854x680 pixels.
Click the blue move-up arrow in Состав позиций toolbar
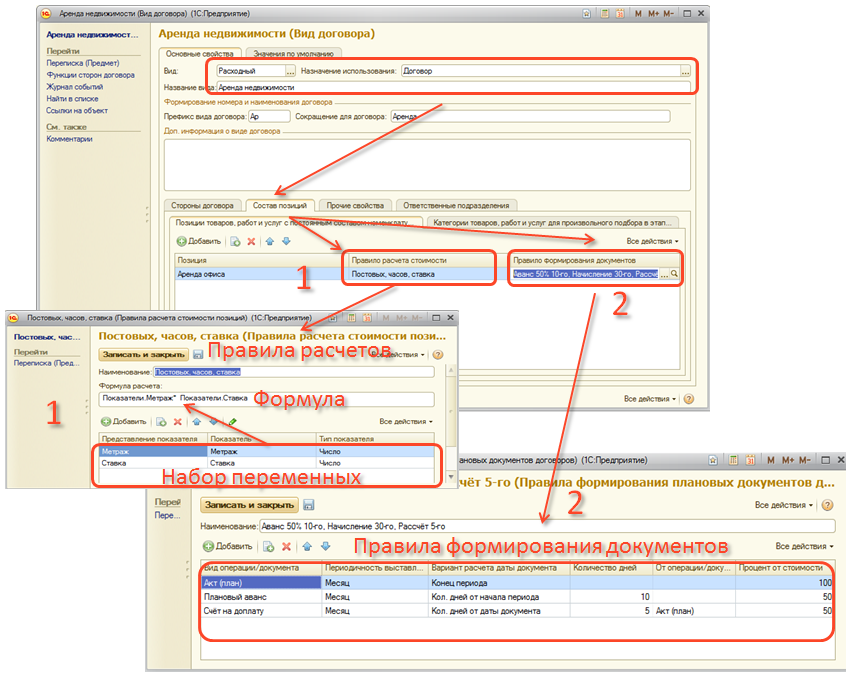tap(270, 241)
